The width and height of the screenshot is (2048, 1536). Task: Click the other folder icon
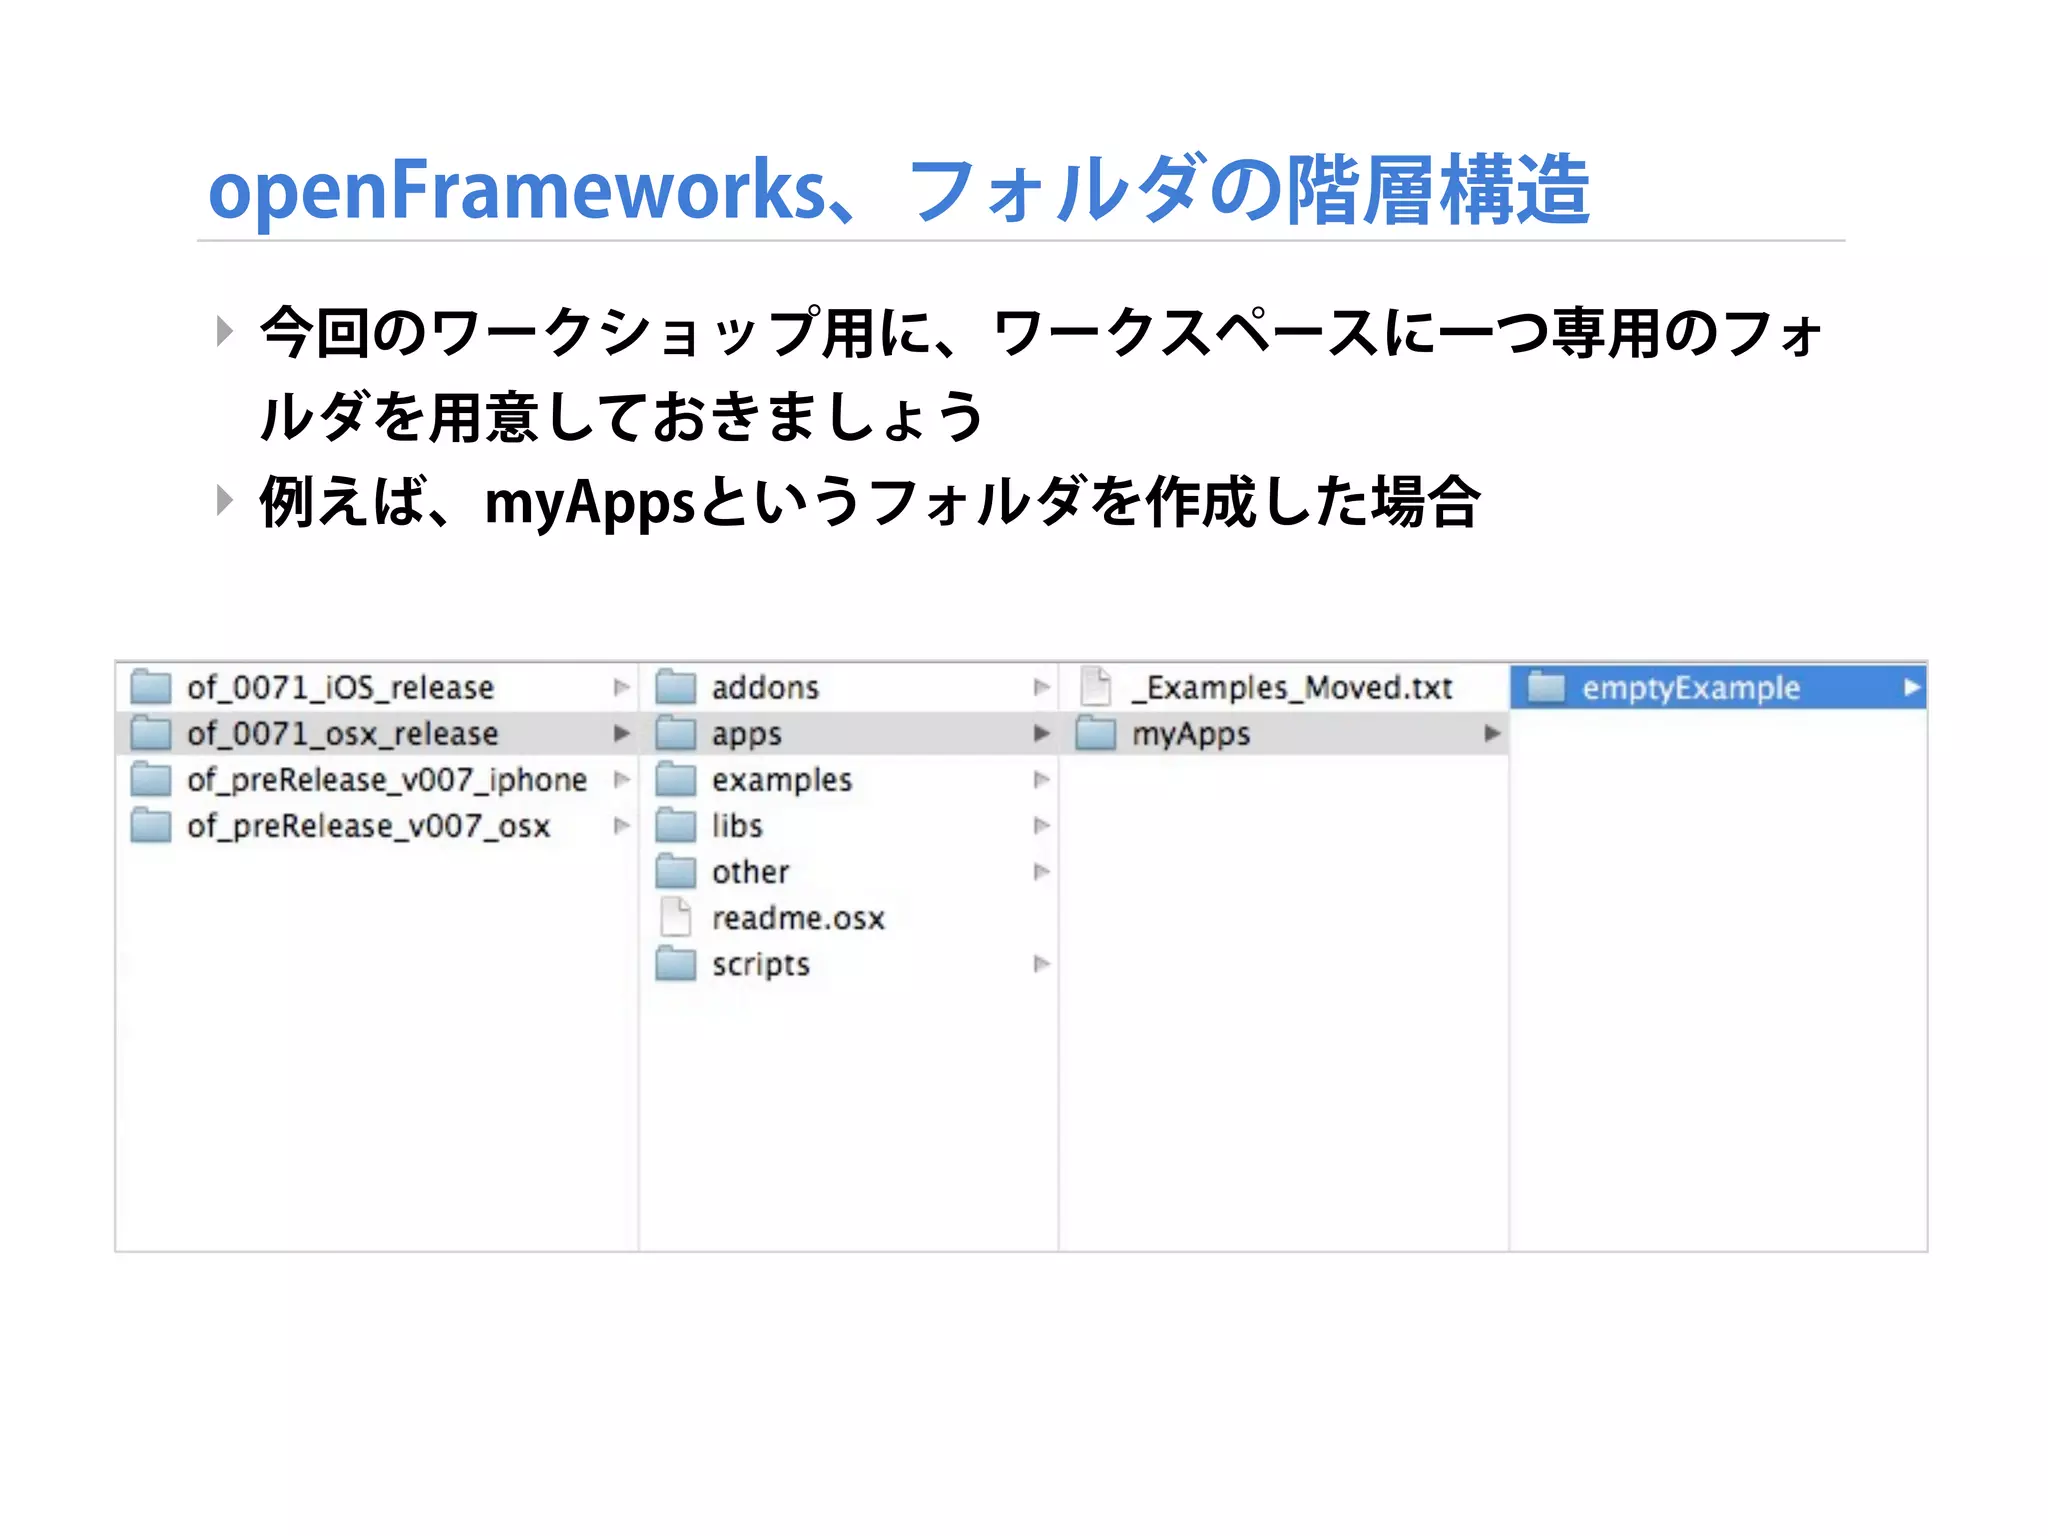676,871
